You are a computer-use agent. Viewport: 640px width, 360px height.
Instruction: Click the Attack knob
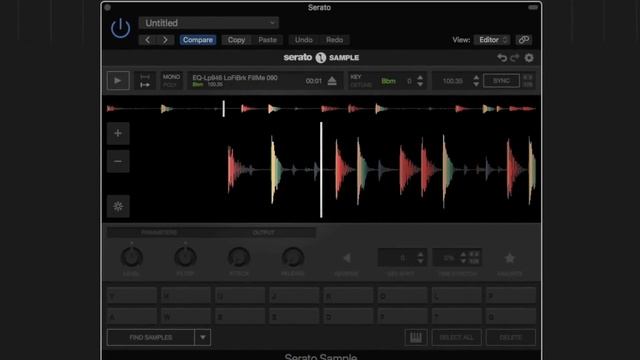click(239, 257)
